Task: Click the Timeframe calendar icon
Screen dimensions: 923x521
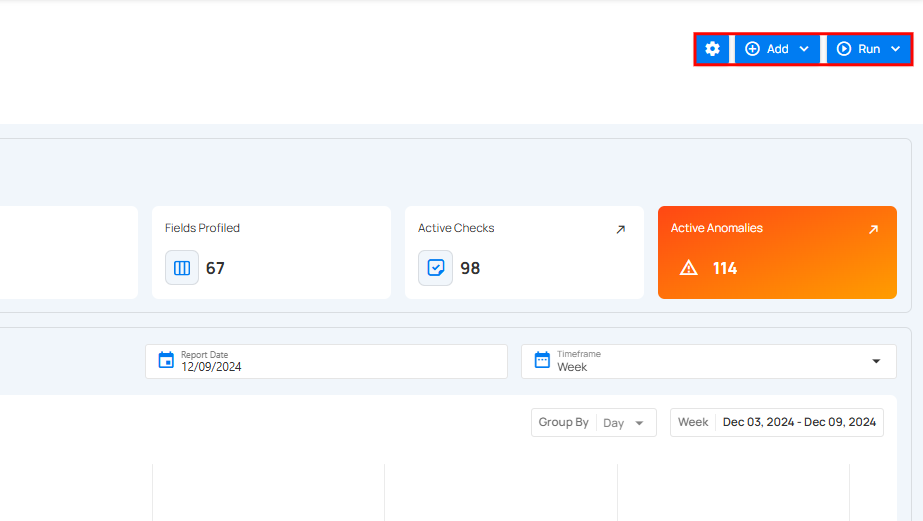Action: (542, 360)
